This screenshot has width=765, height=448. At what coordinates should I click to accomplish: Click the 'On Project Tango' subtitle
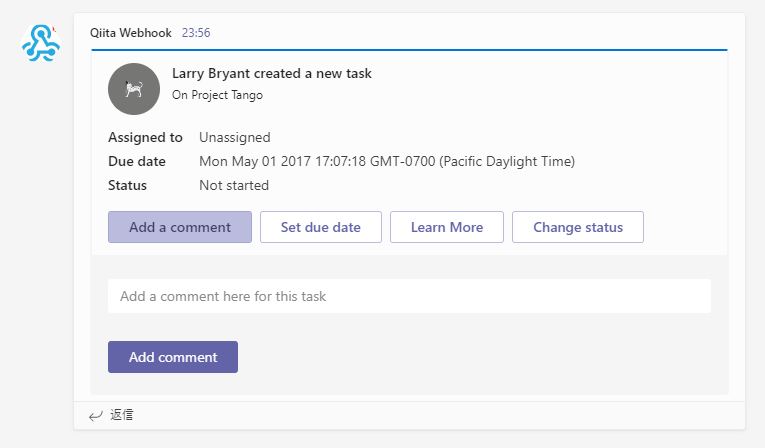217,95
